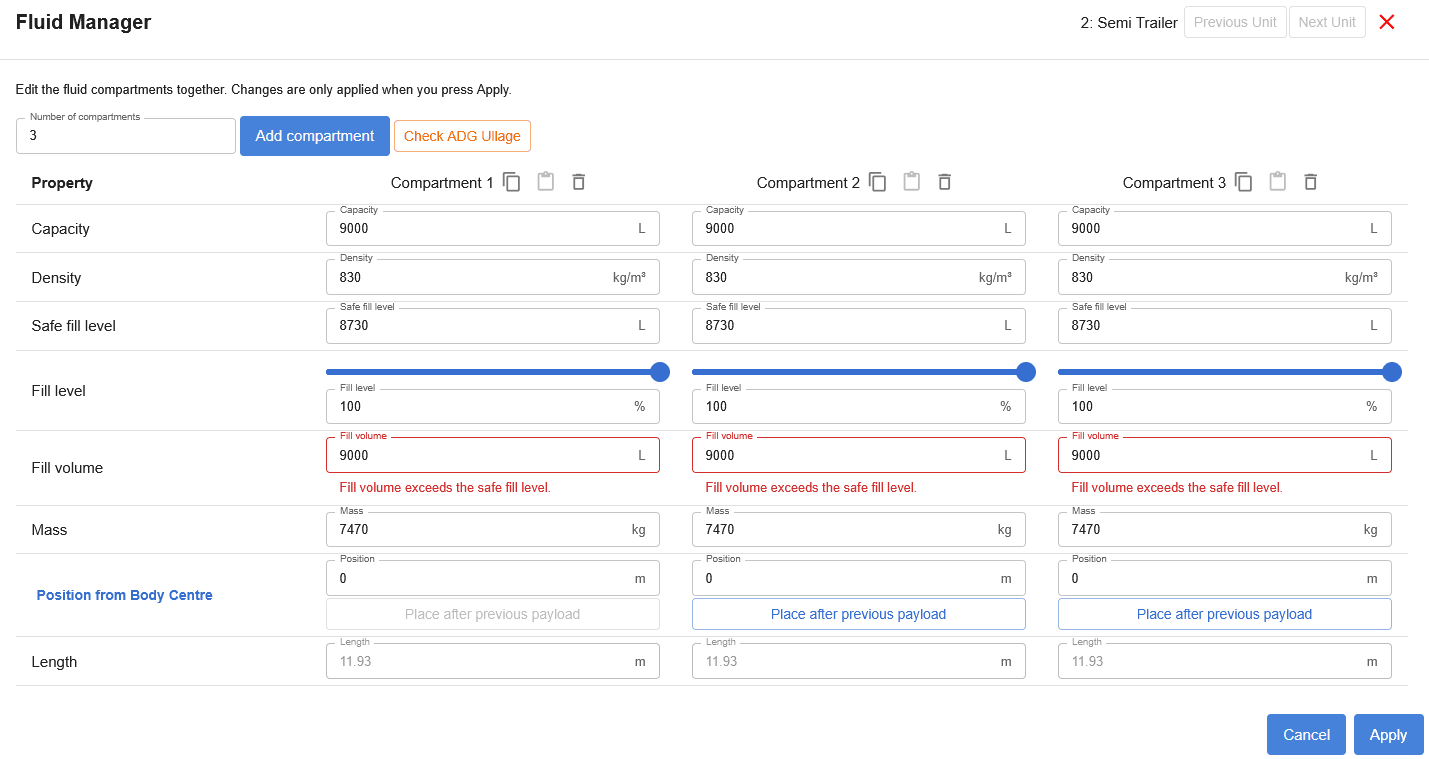
Task: Edit the Number of compartments field
Action: click(x=126, y=136)
